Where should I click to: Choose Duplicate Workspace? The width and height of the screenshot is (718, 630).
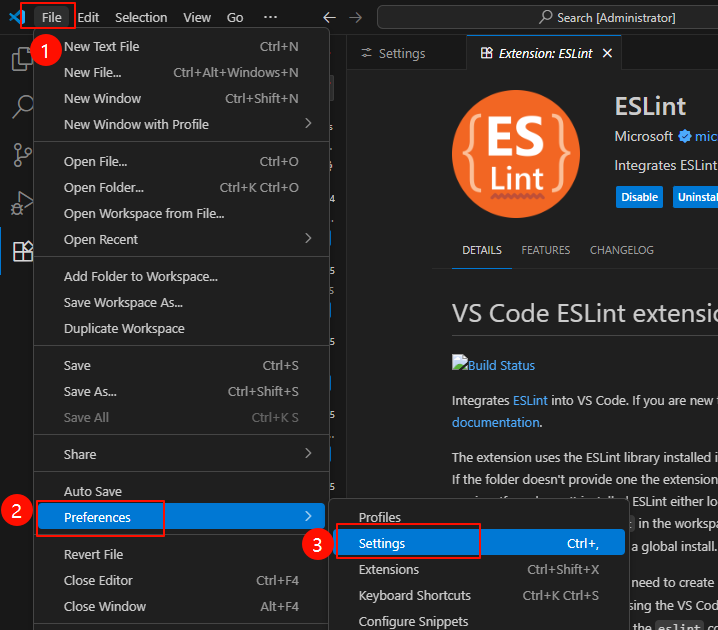click(x=181, y=329)
